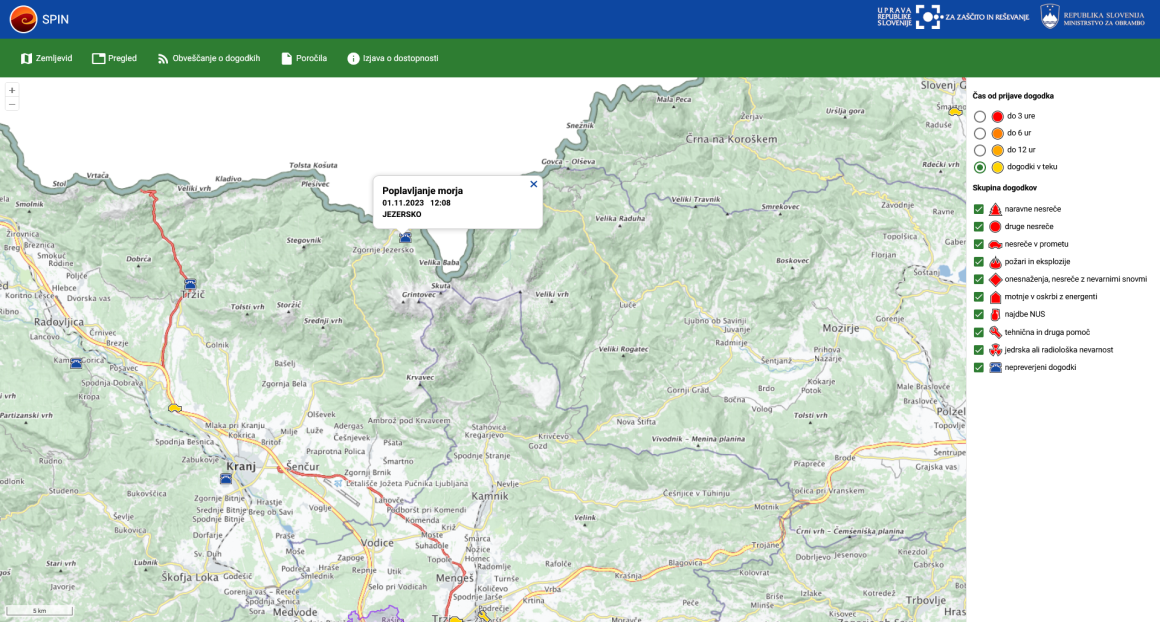This screenshot has width=1160, height=622.
Task: Click the 'Kamnik' town label on map
Action: click(x=490, y=496)
